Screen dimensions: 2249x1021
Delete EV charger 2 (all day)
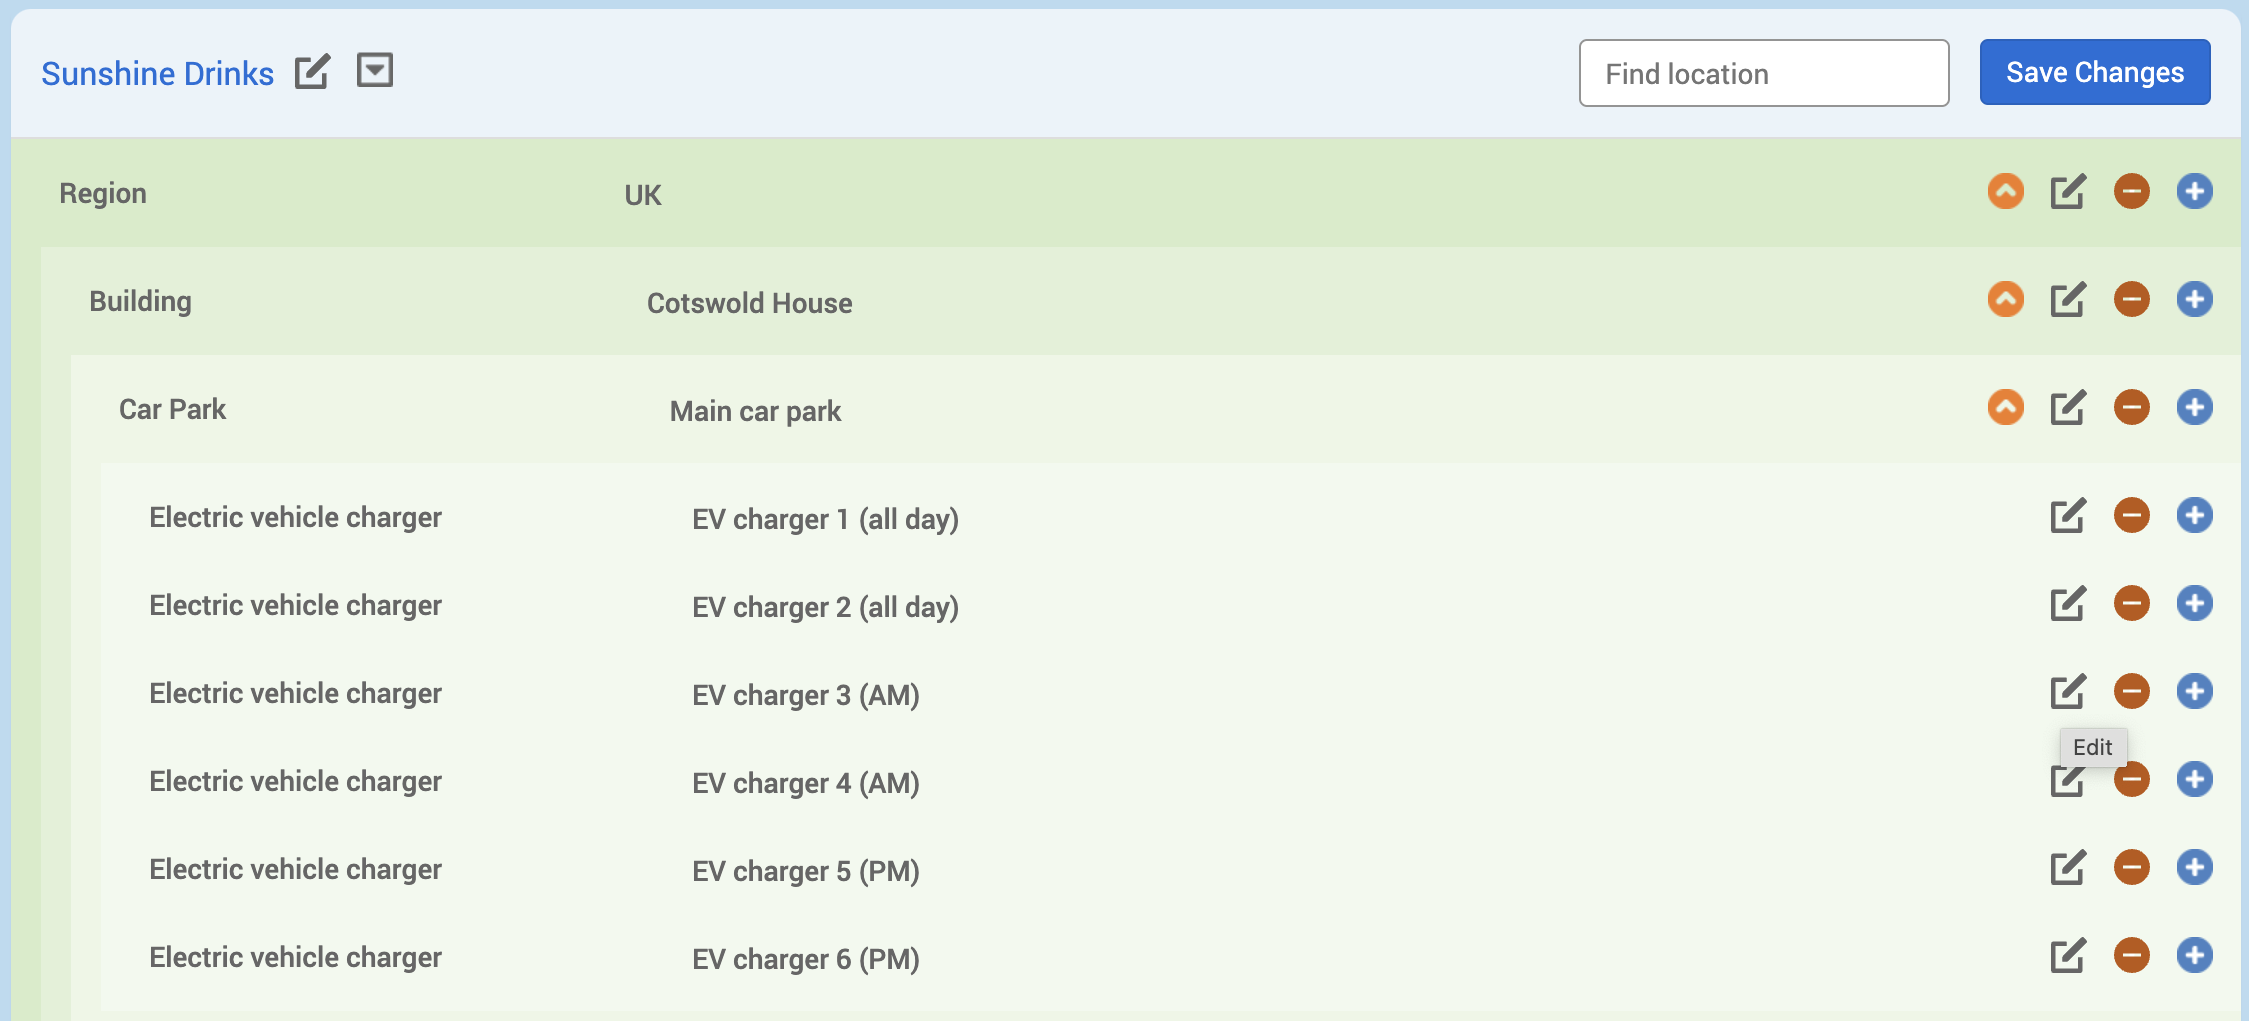[2131, 603]
